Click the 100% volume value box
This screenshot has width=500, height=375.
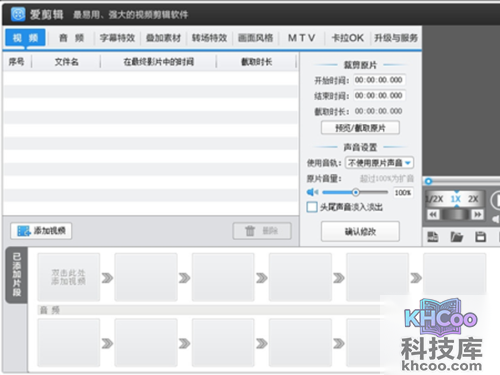tap(403, 193)
